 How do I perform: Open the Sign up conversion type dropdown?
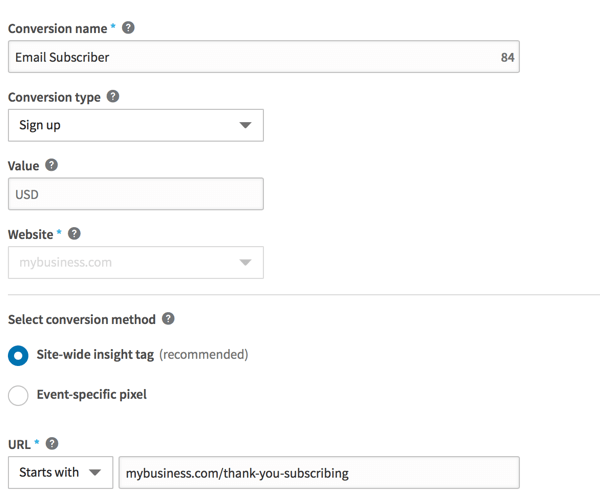click(135, 125)
